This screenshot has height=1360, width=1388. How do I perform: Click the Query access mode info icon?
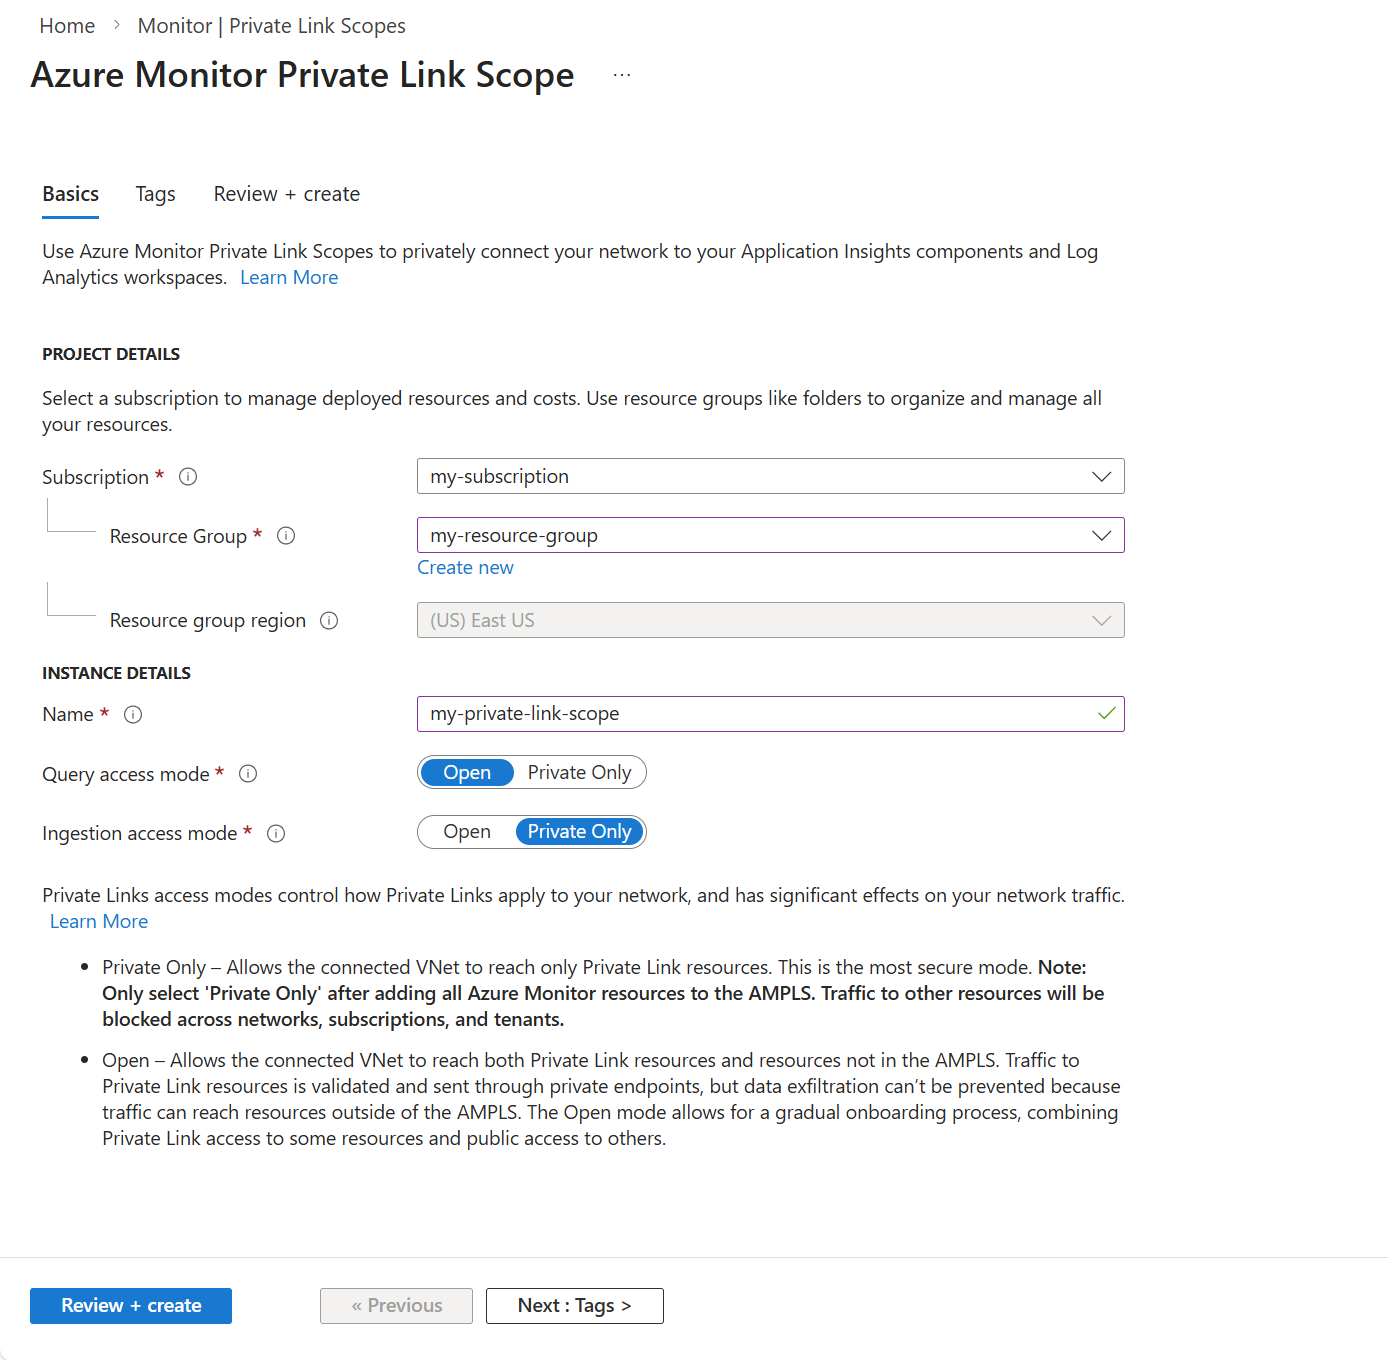coord(248,774)
